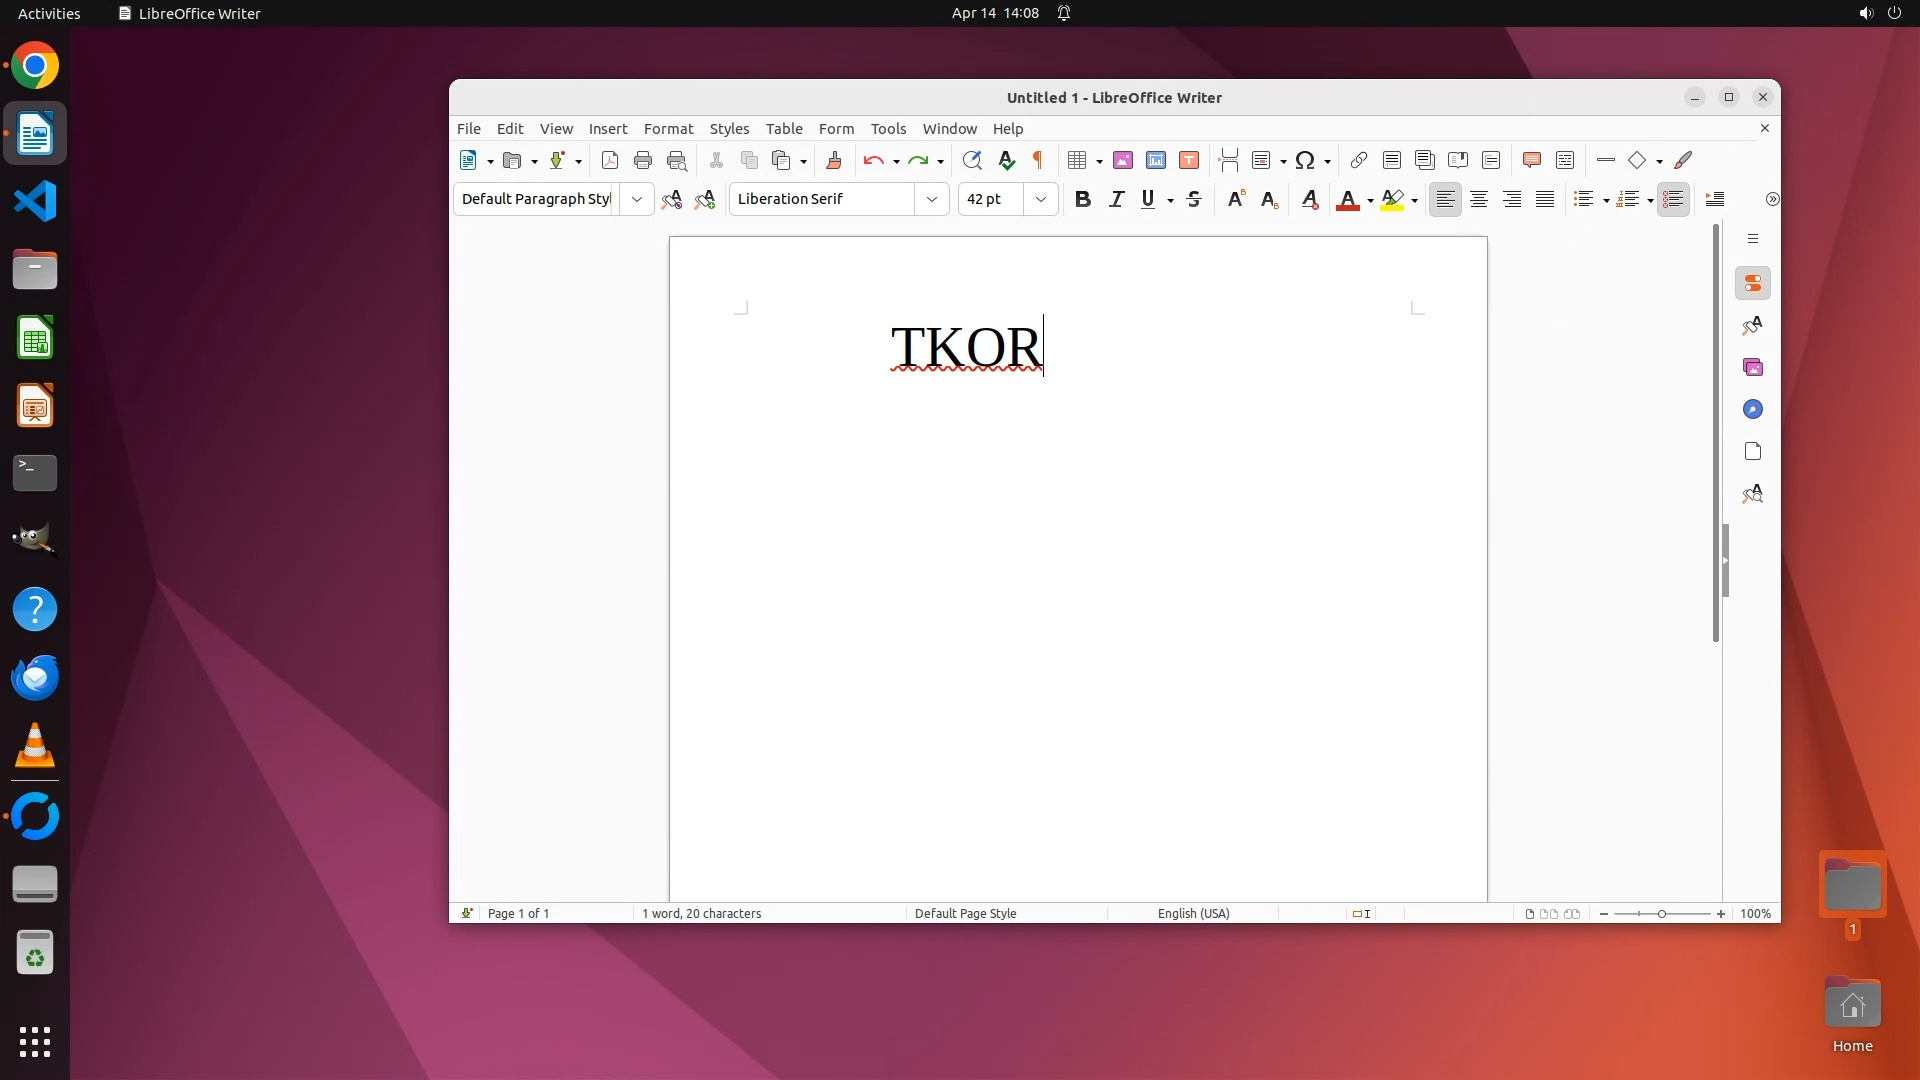This screenshot has height=1080, width=1920.
Task: Open the Tools menu
Action: pyautogui.click(x=888, y=128)
